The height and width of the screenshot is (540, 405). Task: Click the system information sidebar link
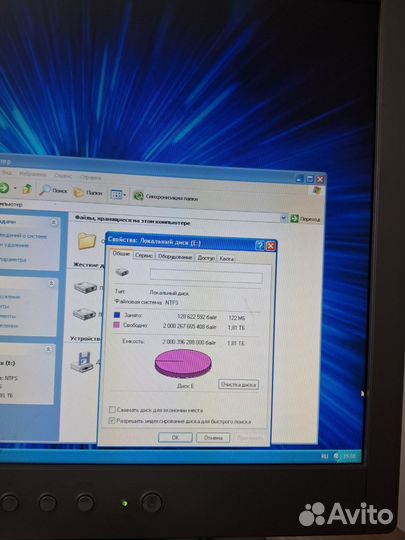[23, 236]
